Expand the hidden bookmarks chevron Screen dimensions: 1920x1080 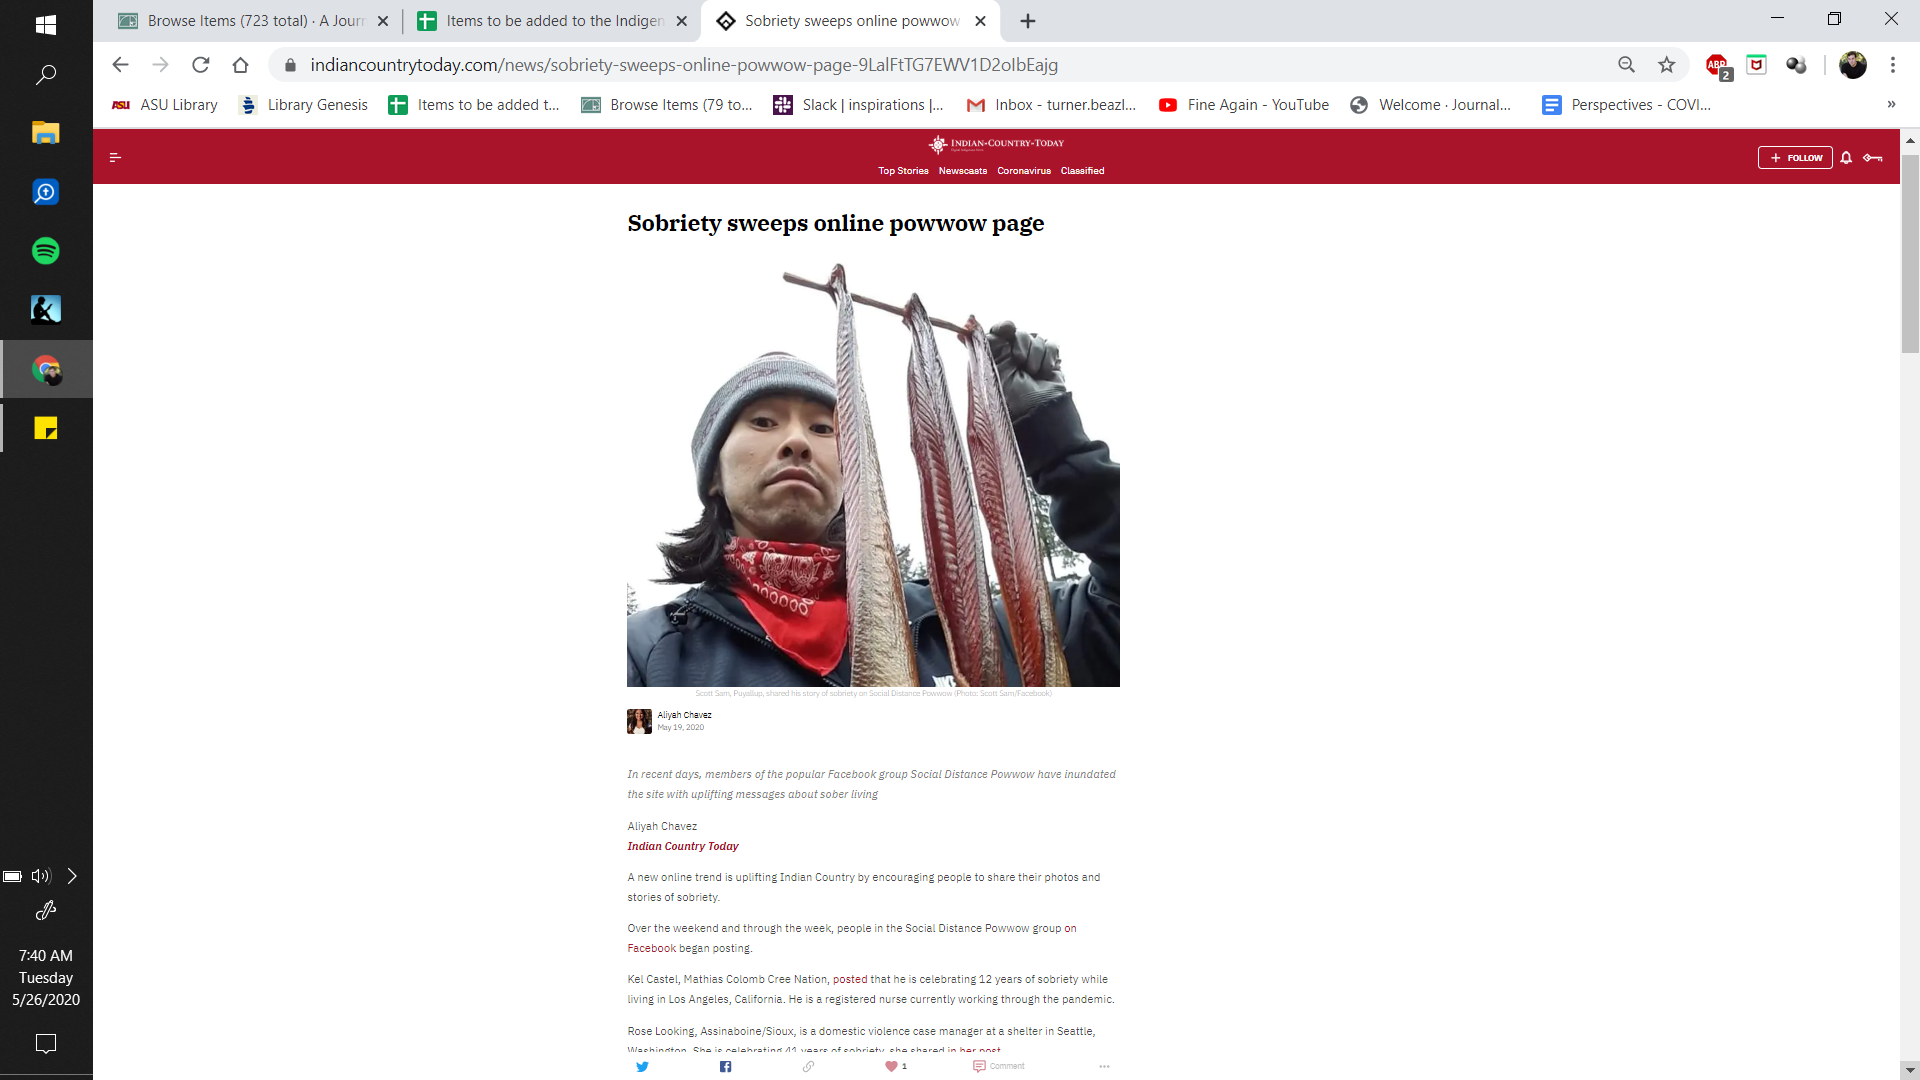pyautogui.click(x=1891, y=104)
